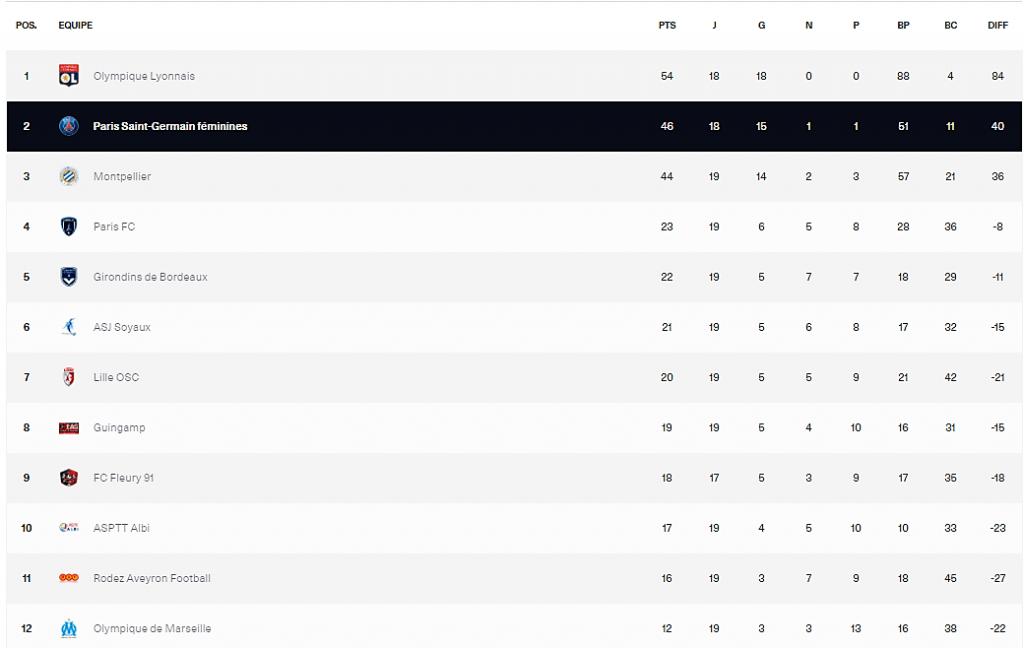Click the Girondins de Bordeaux logo
This screenshot has width=1024, height=648.
[69, 276]
